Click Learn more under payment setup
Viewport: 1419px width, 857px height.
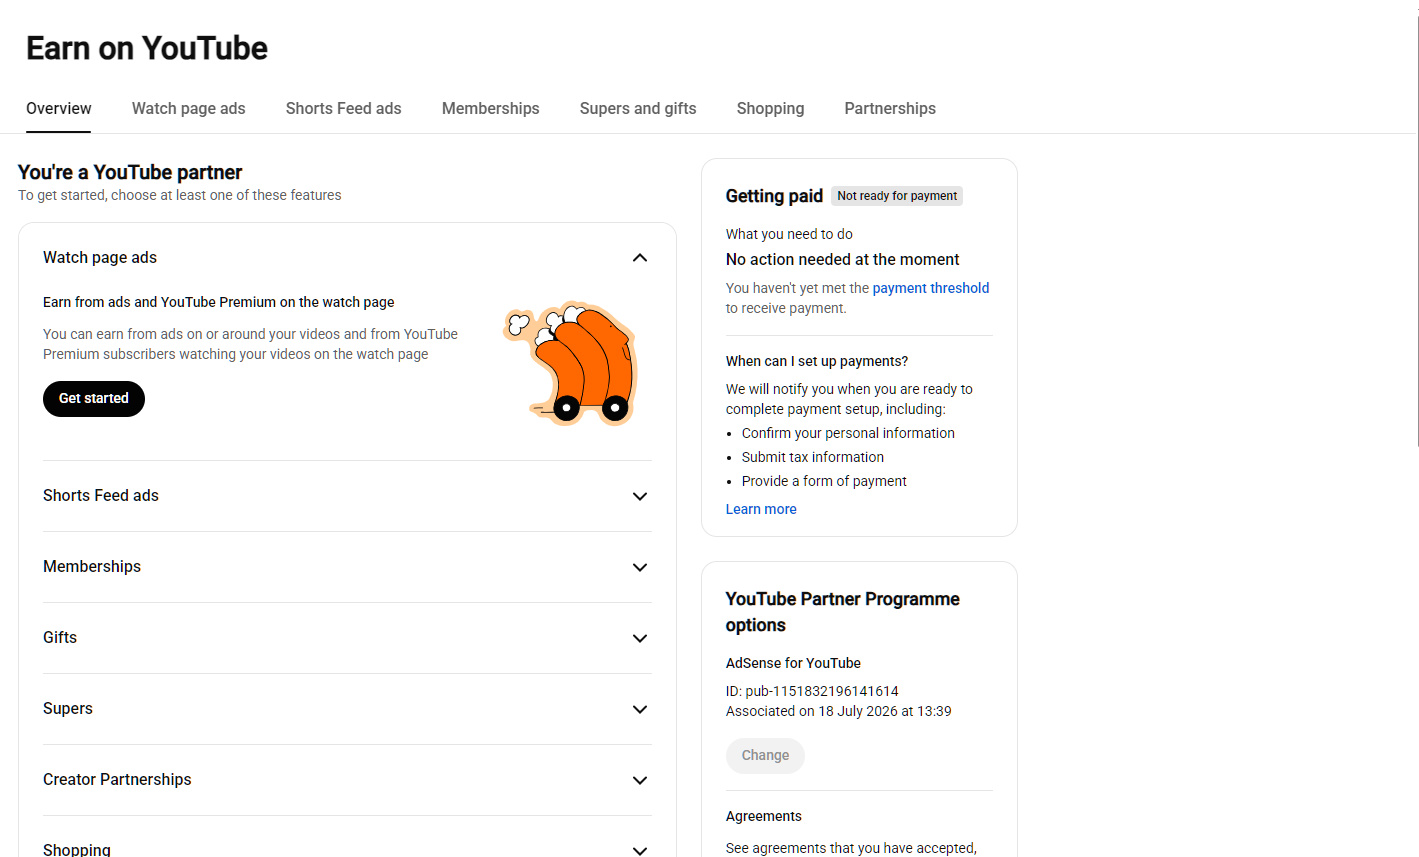point(761,509)
